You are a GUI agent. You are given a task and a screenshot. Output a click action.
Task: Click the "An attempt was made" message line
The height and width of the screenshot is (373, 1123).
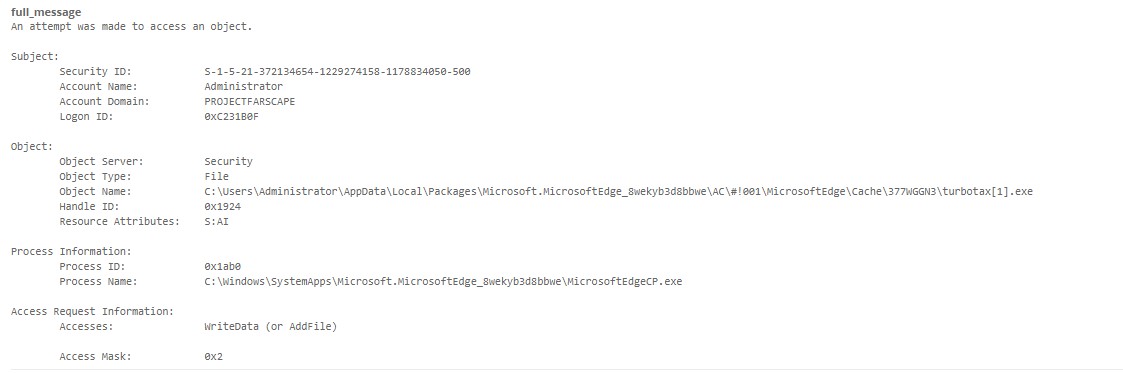(x=132, y=26)
